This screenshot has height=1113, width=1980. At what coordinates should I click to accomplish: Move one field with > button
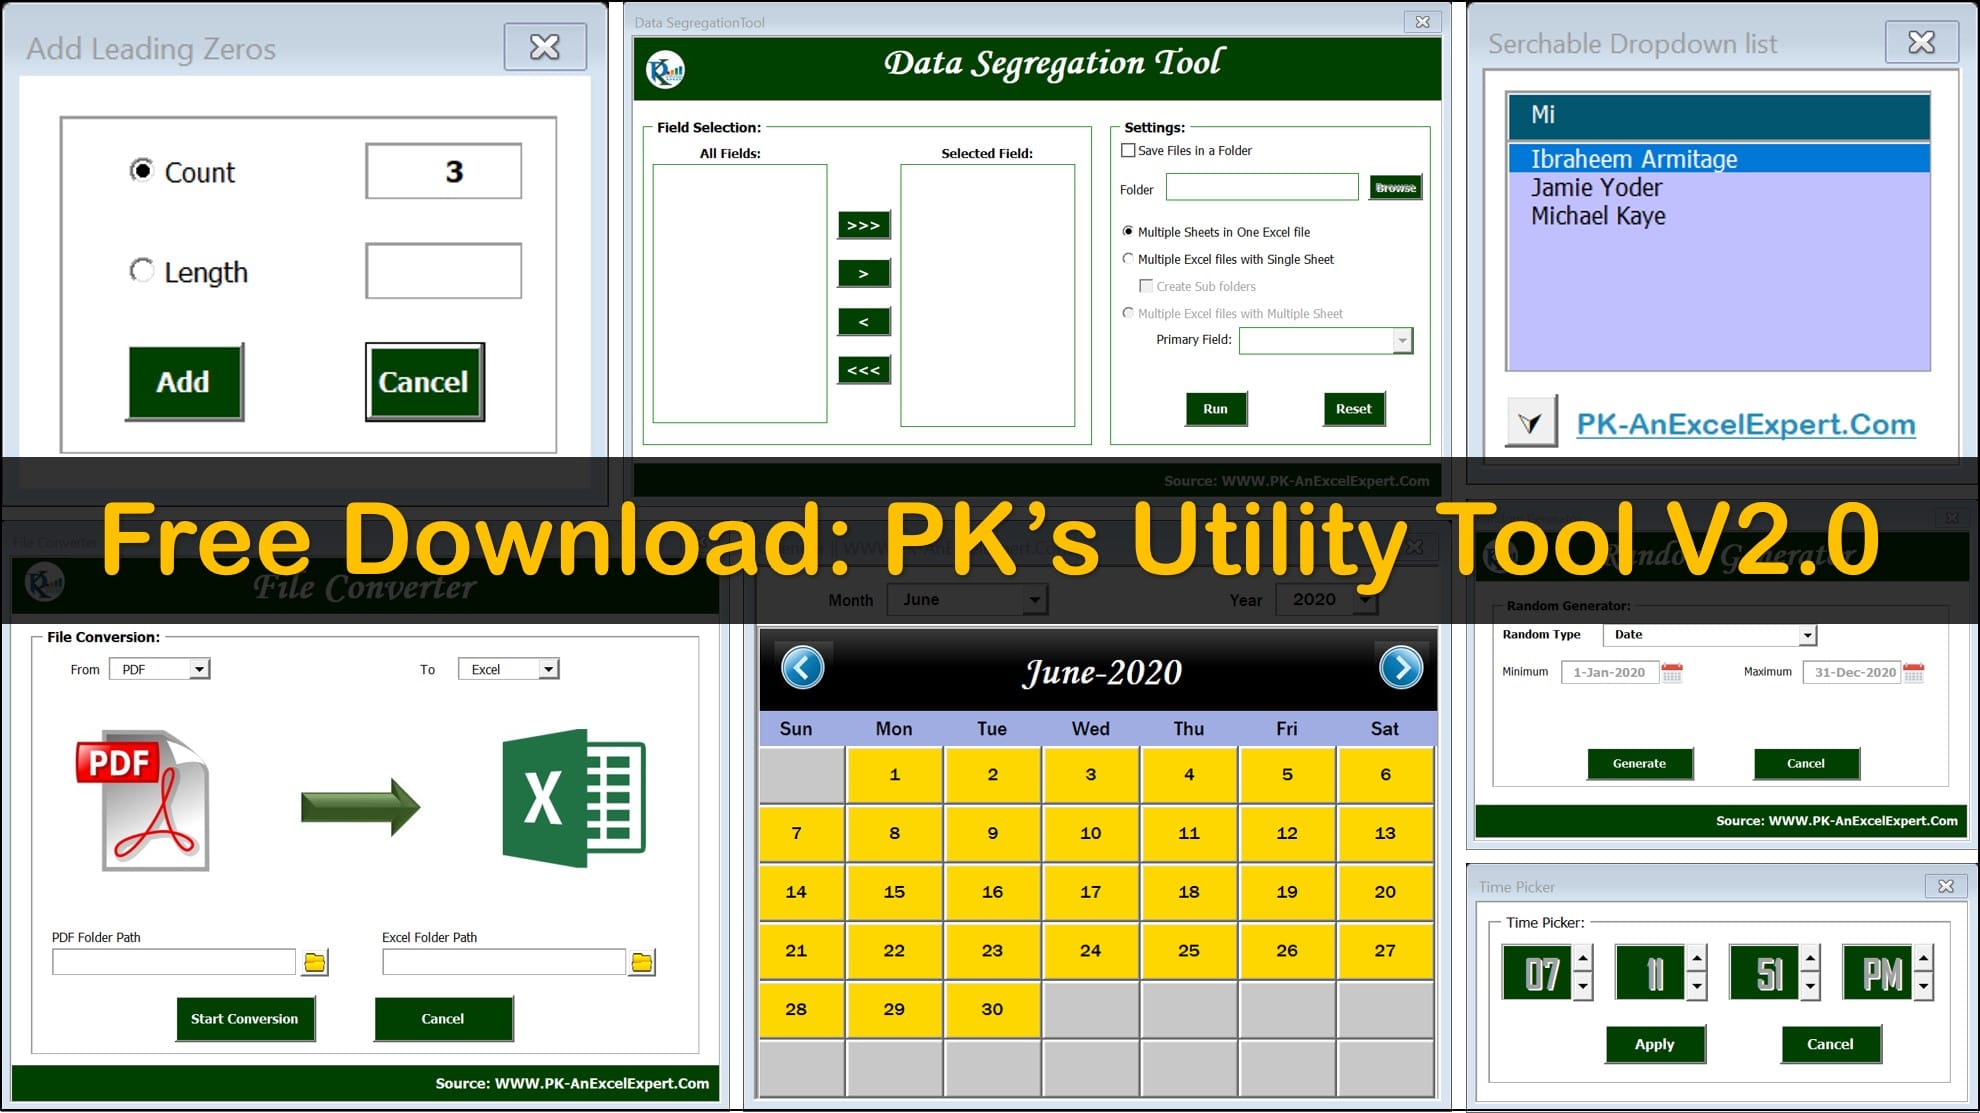[x=863, y=274]
